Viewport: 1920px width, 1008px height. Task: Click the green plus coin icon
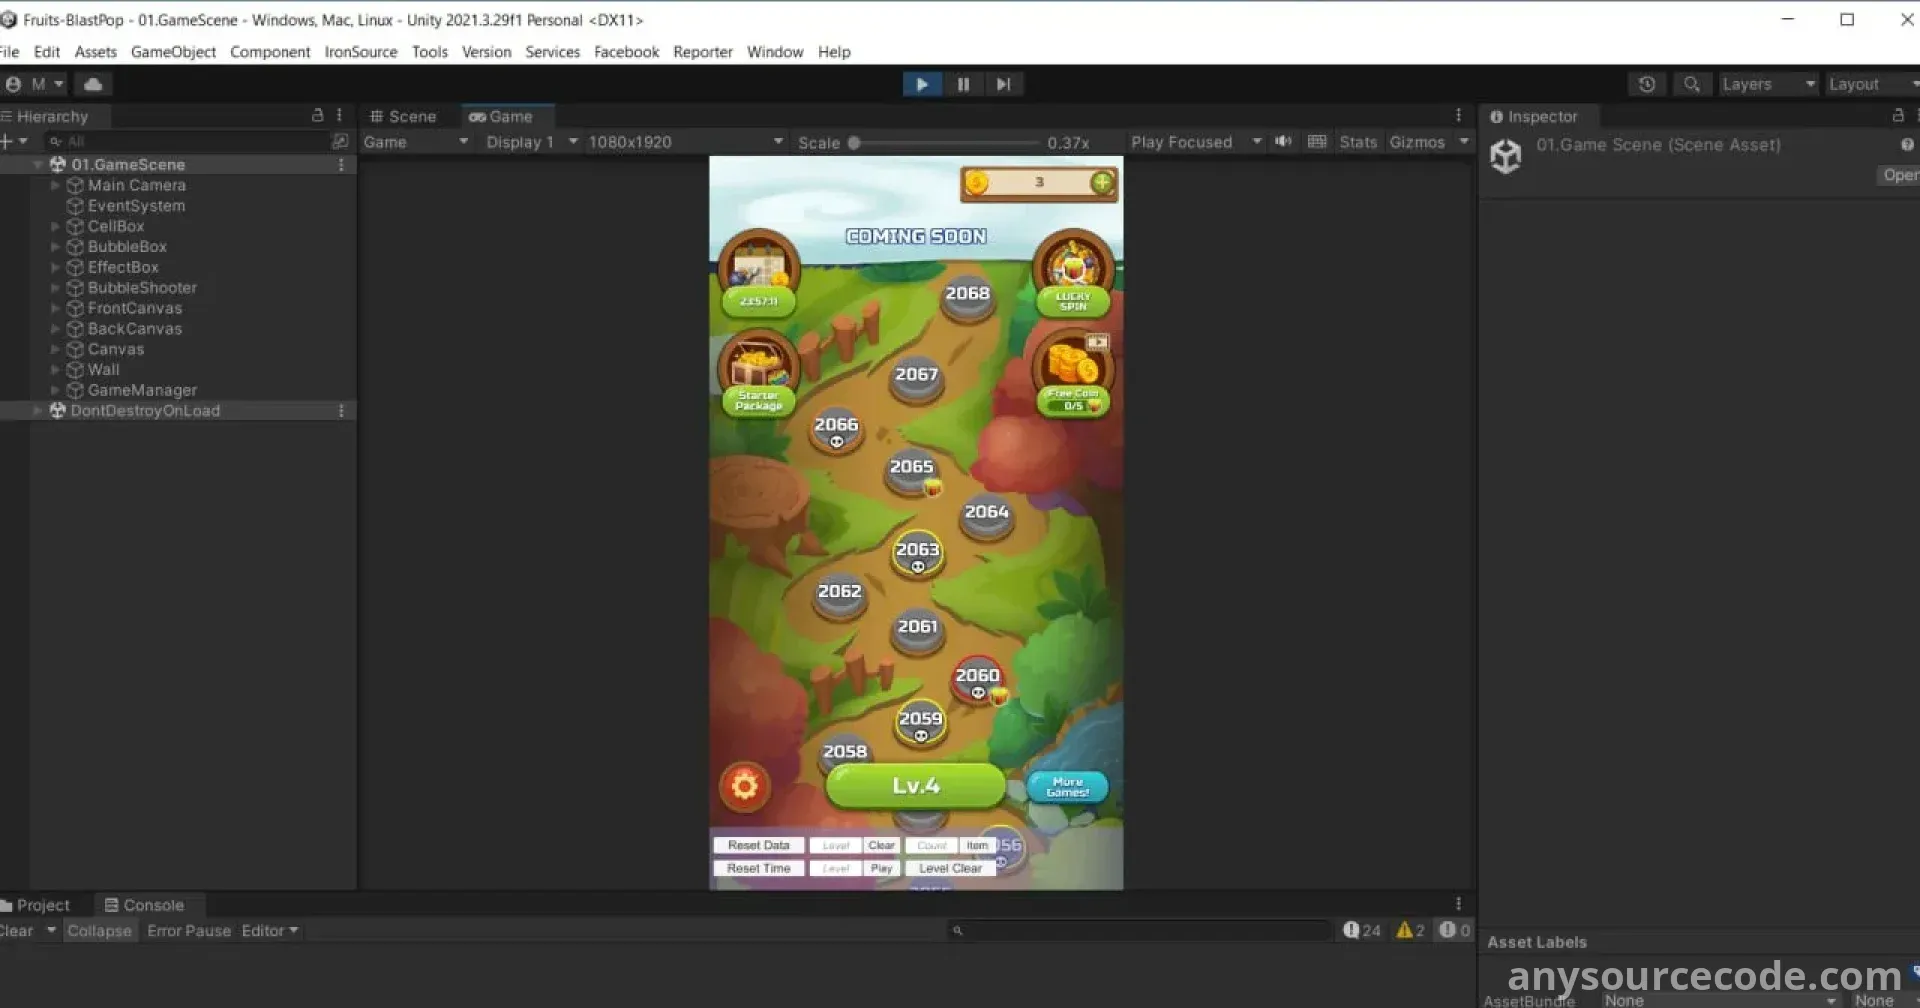(1101, 183)
